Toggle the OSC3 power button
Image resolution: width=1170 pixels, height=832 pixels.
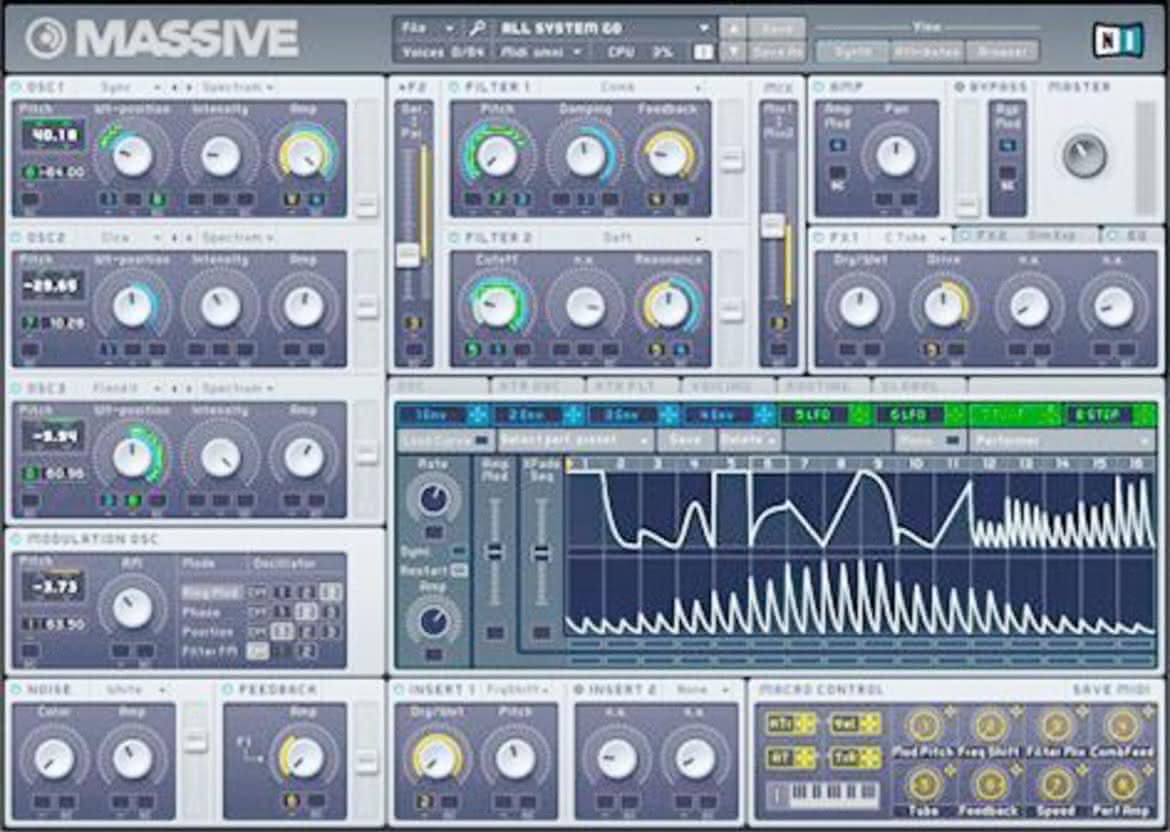(16, 389)
